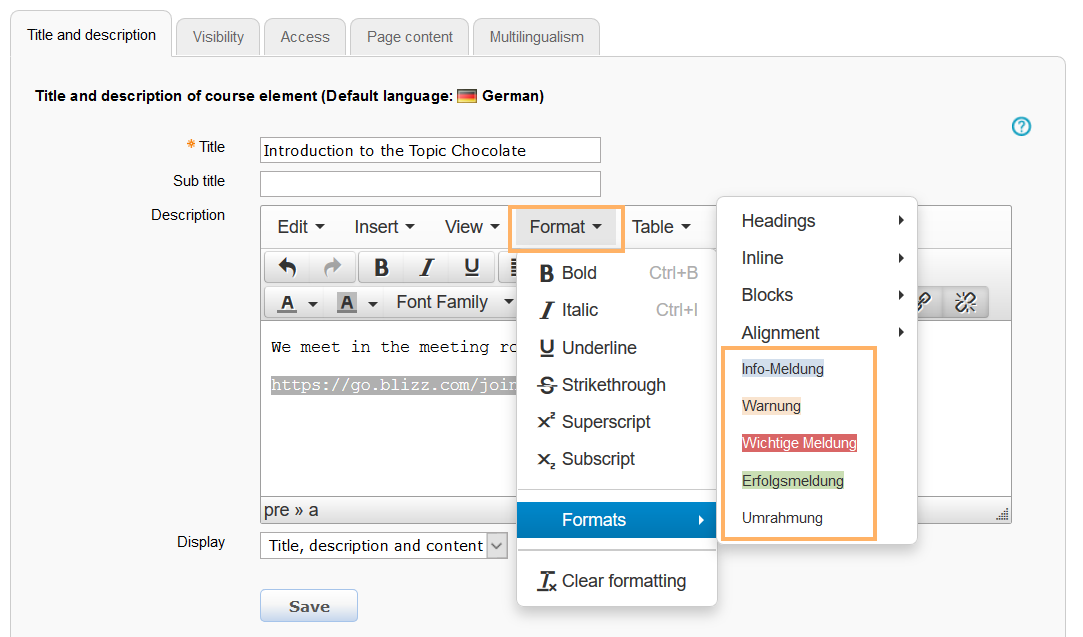
Task: Select Clear formatting in the Format menu
Action: click(x=623, y=581)
